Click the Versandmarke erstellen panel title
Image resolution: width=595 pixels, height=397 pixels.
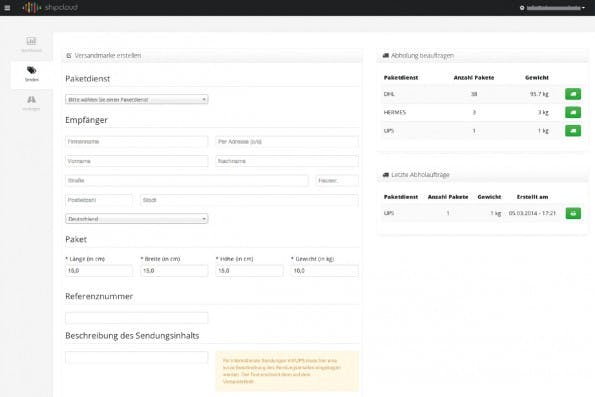click(108, 55)
